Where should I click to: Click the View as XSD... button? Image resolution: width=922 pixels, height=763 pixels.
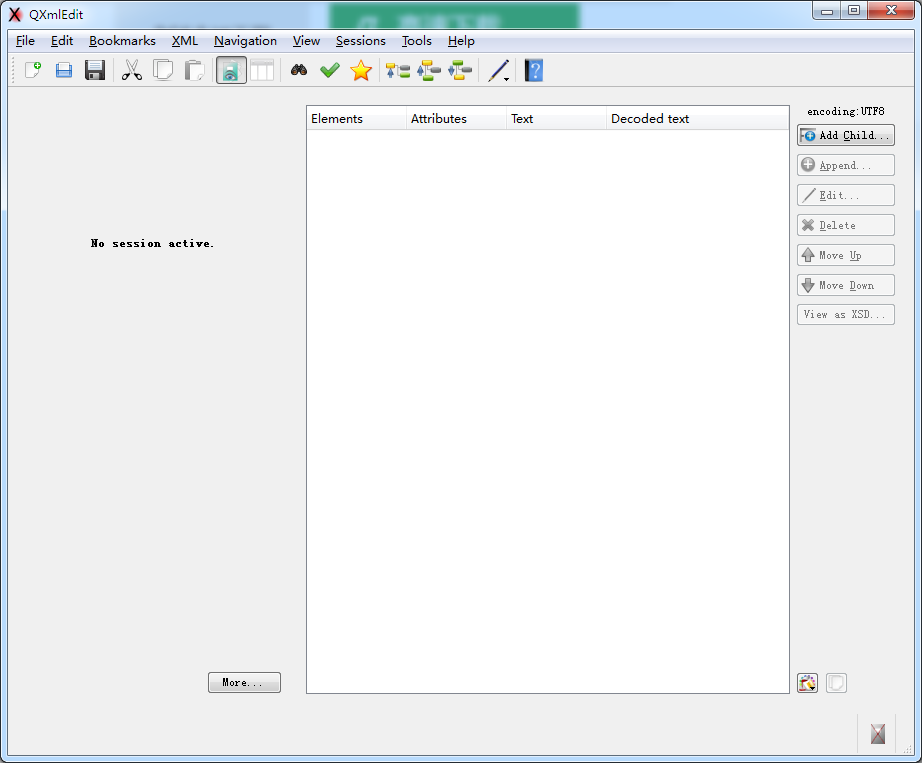pyautogui.click(x=846, y=314)
